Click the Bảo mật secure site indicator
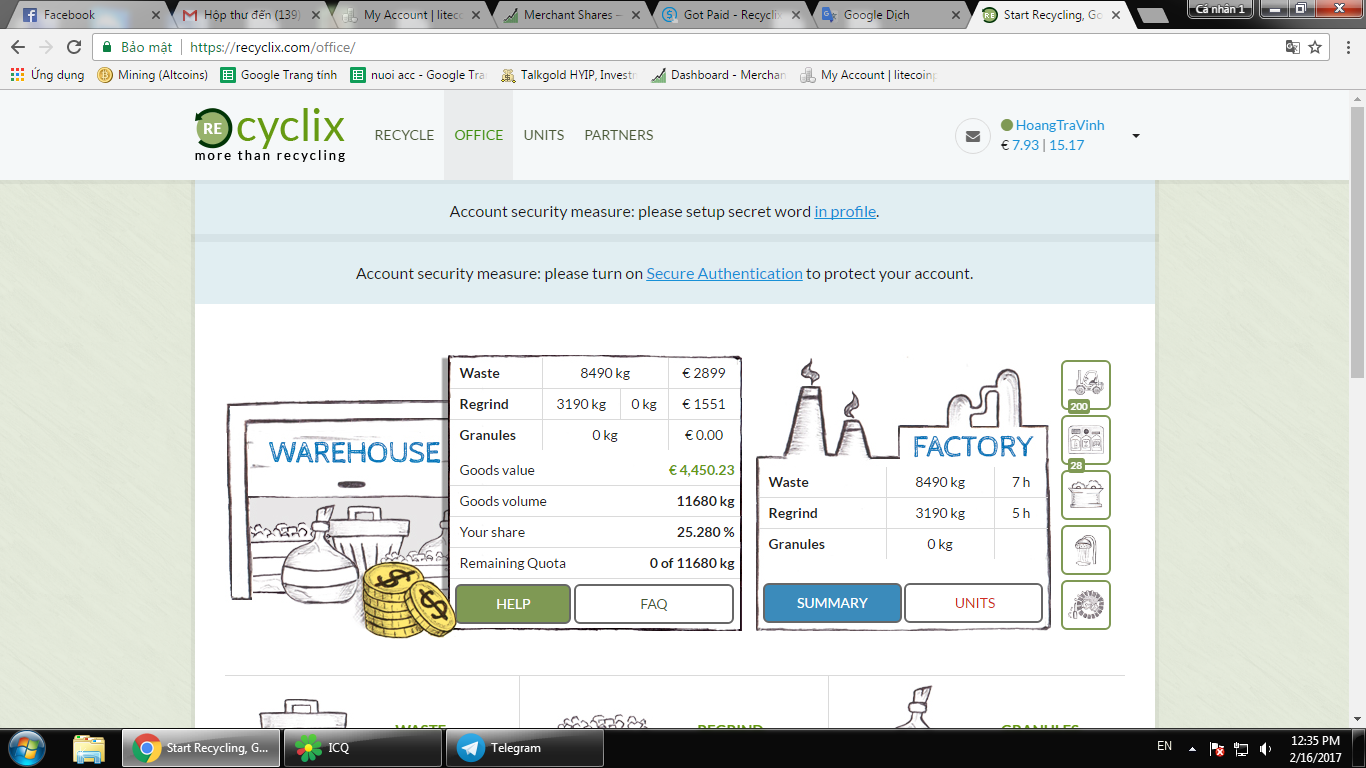Viewport: 1366px width, 768px height. coord(138,47)
